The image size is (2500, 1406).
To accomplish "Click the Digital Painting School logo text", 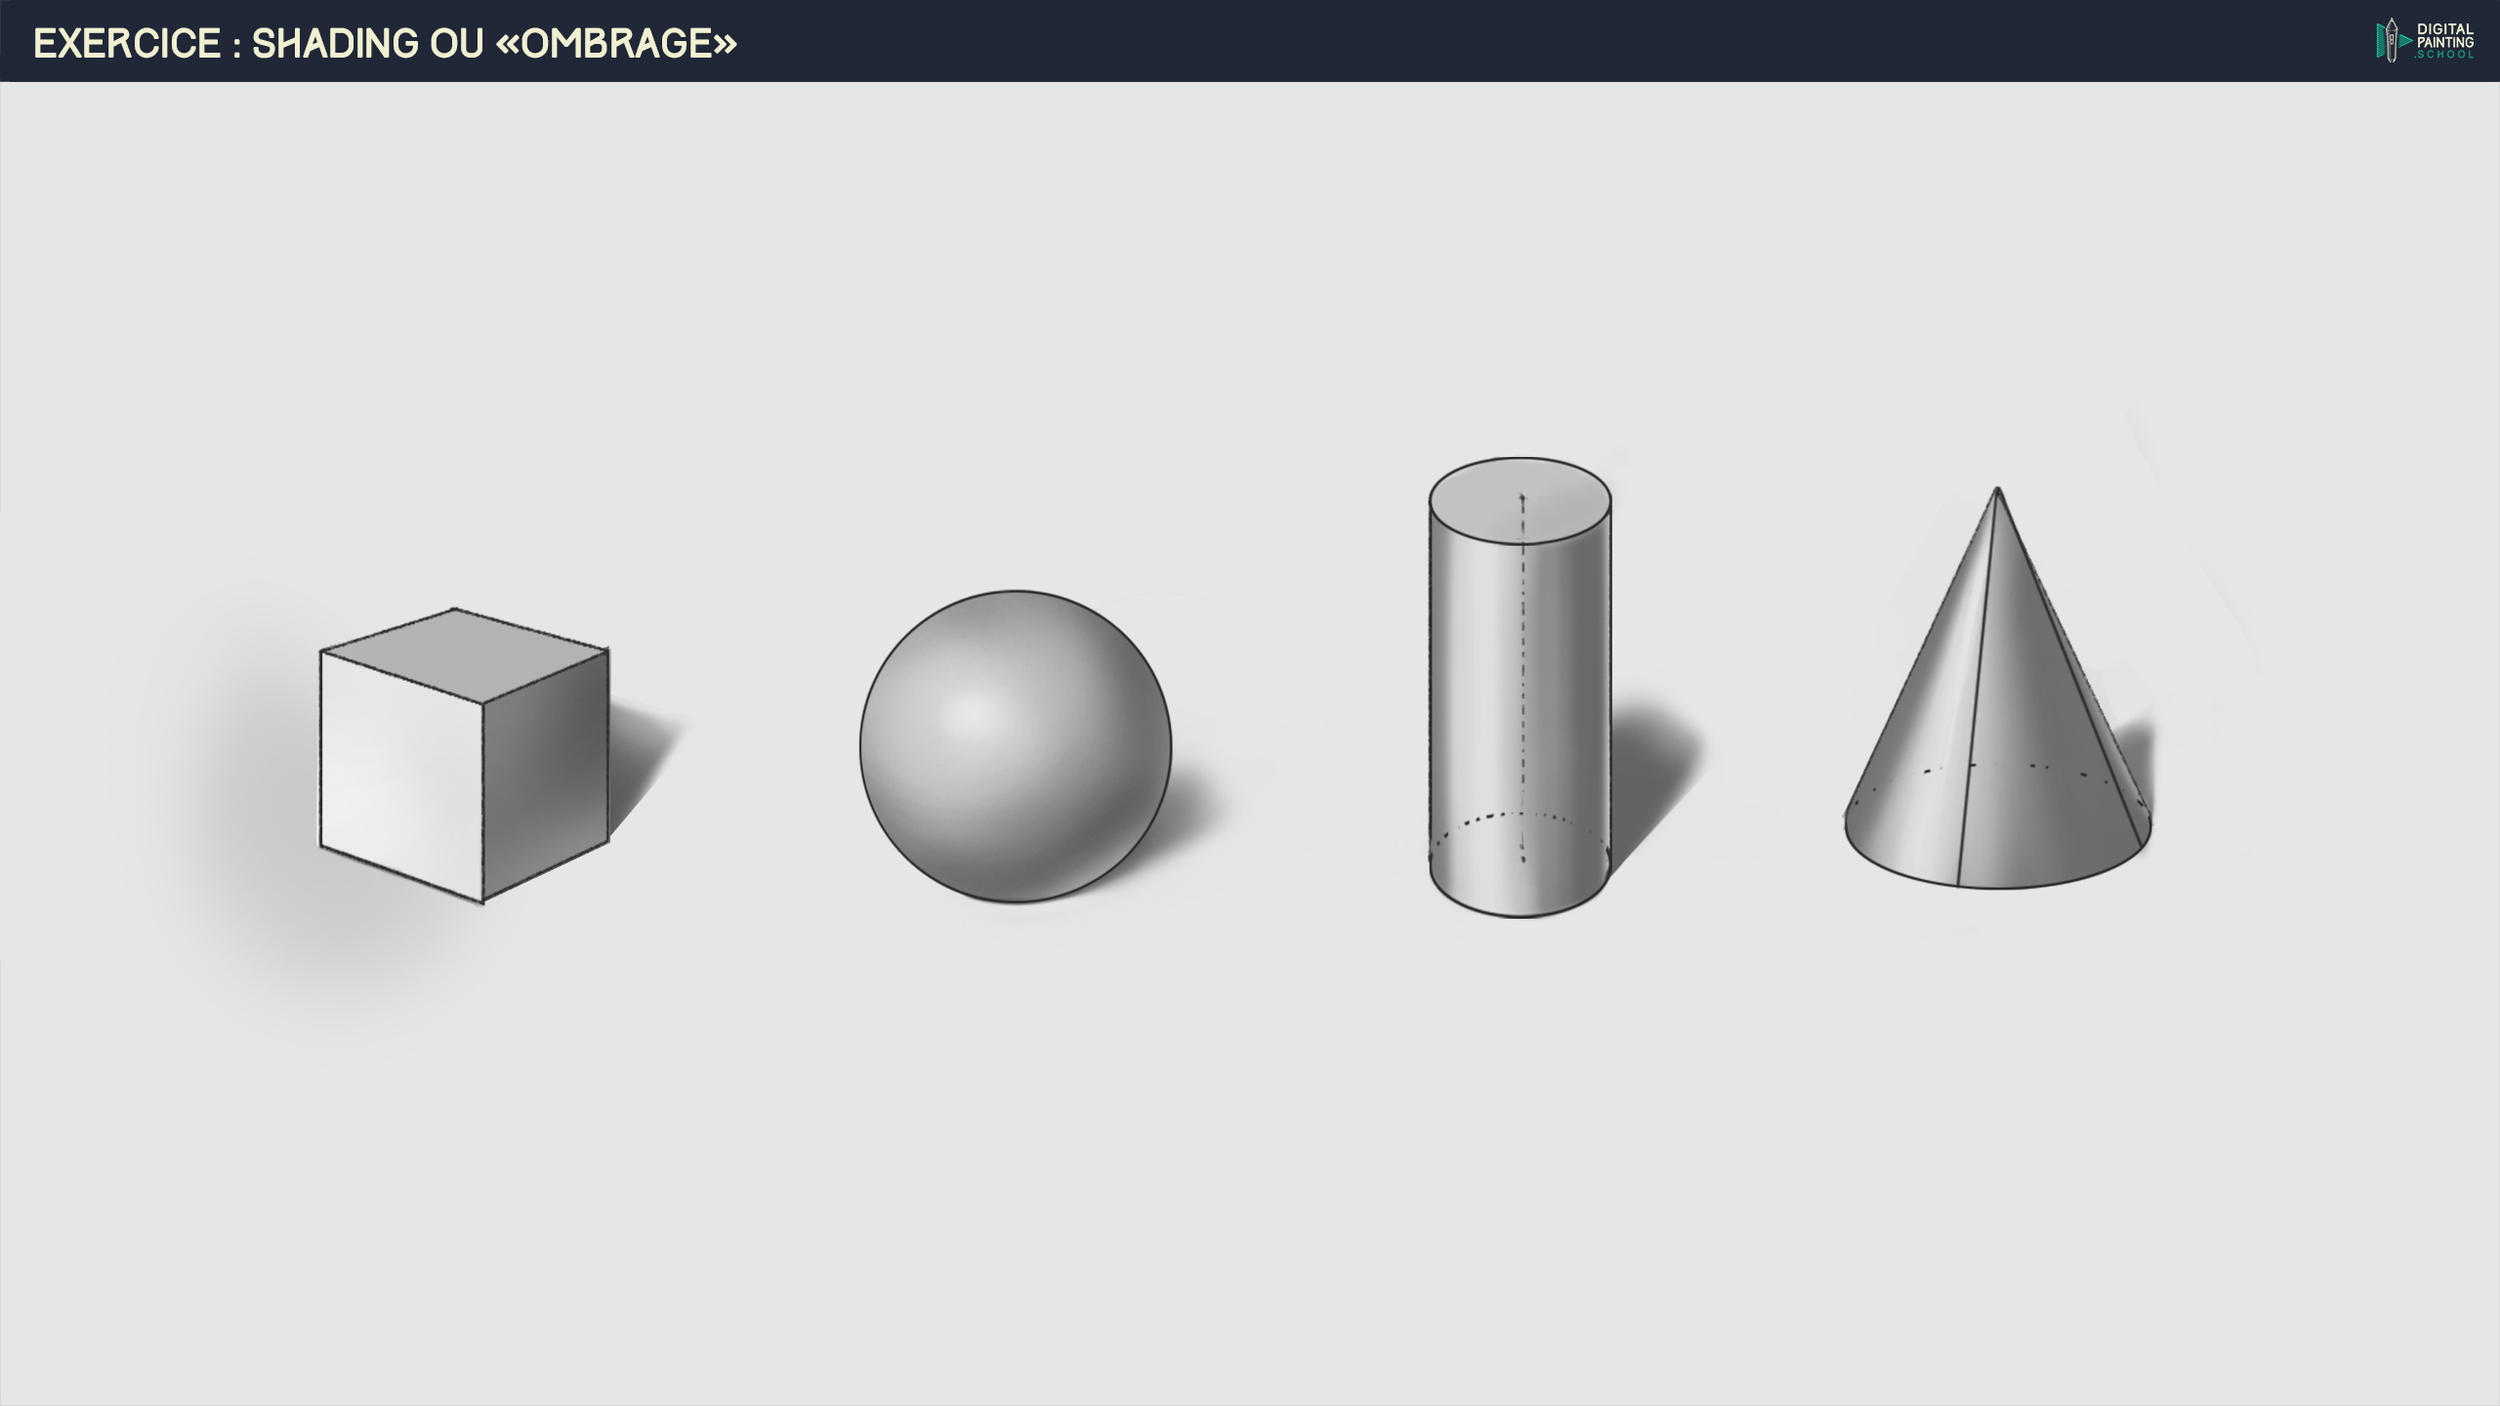I will click(x=2445, y=41).
